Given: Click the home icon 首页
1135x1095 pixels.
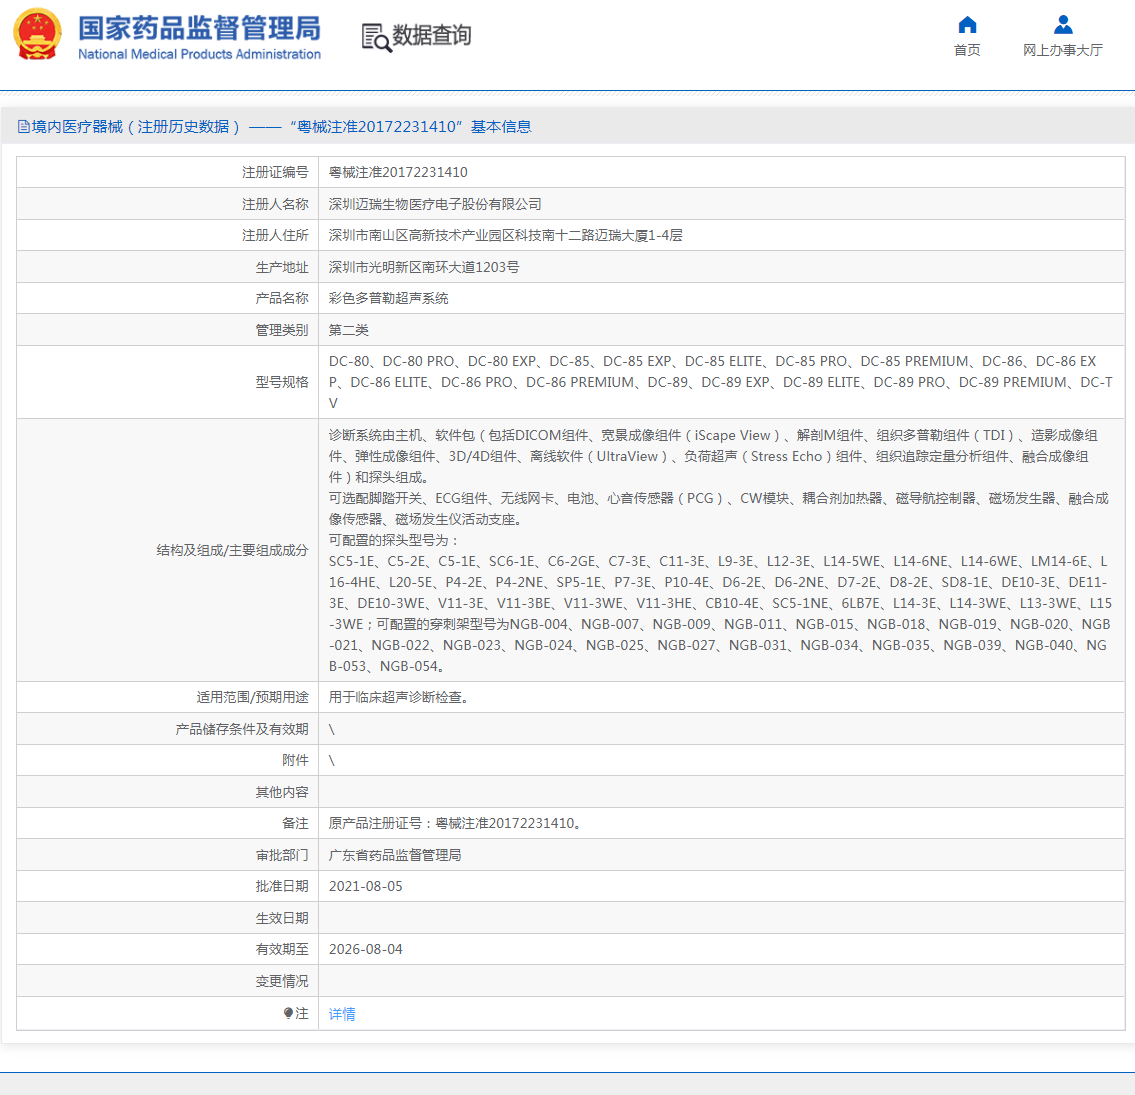Looking at the screenshot, I should (x=967, y=25).
